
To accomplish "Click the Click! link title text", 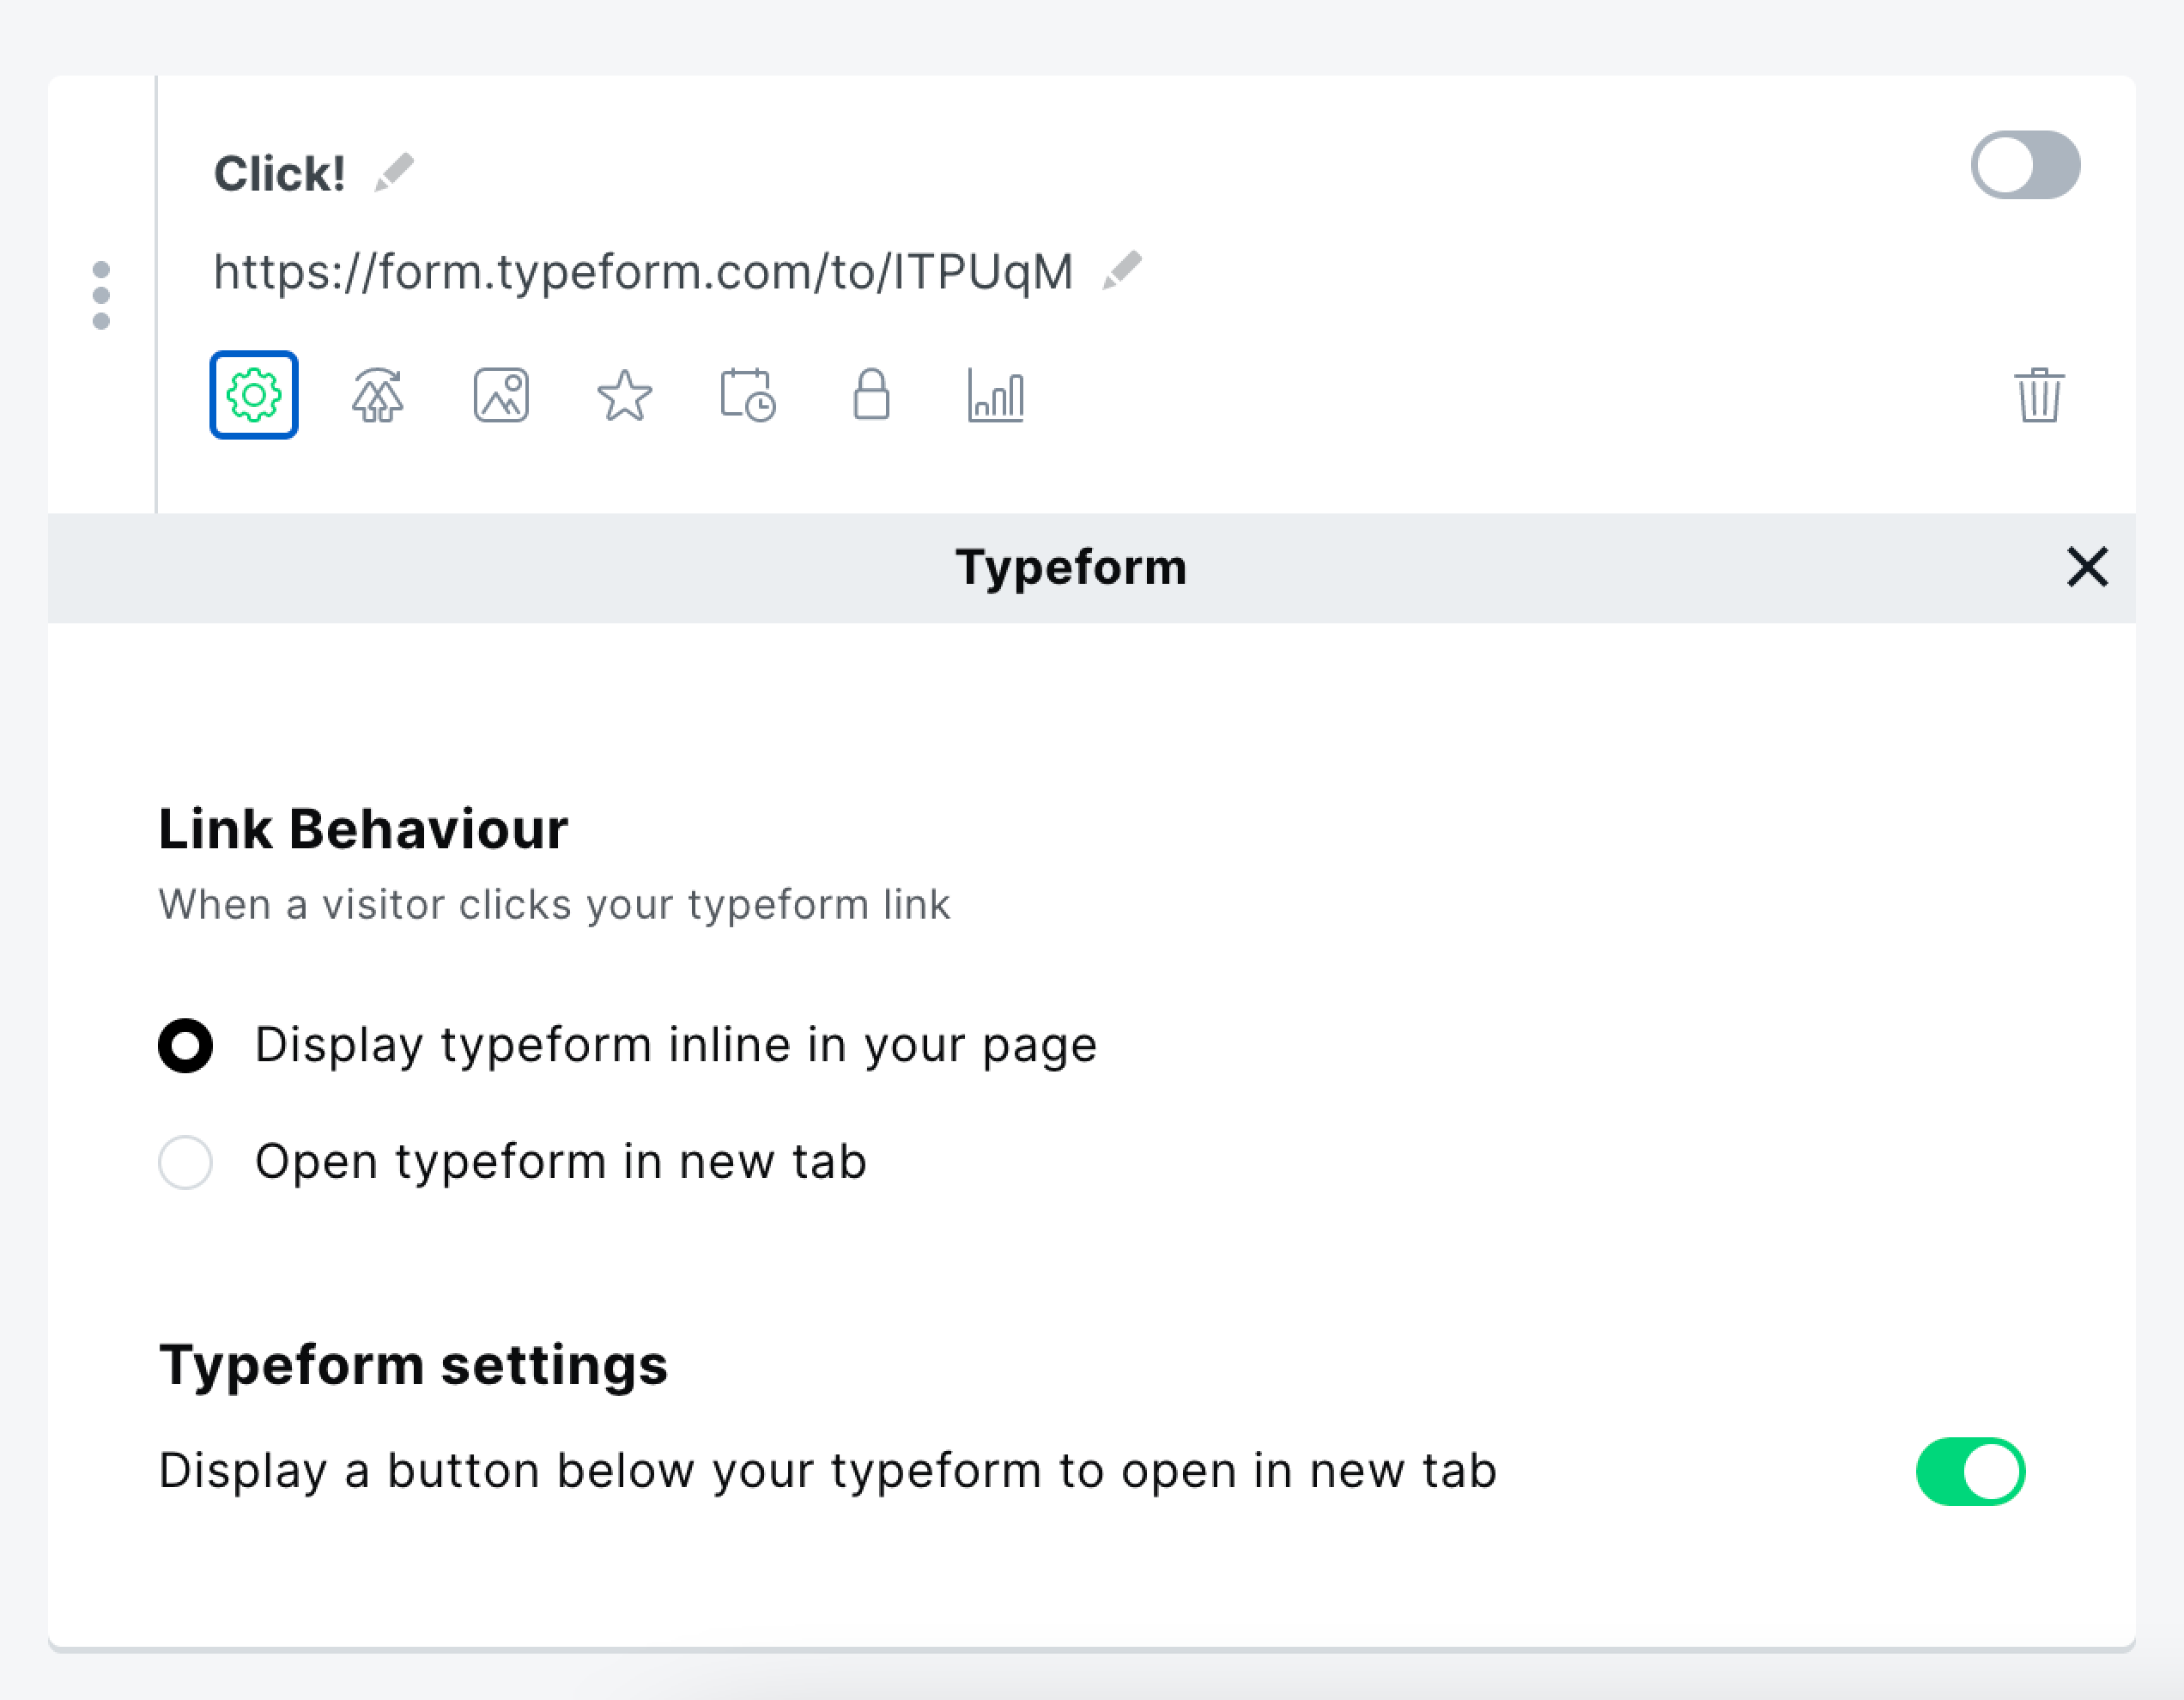I will [x=280, y=173].
